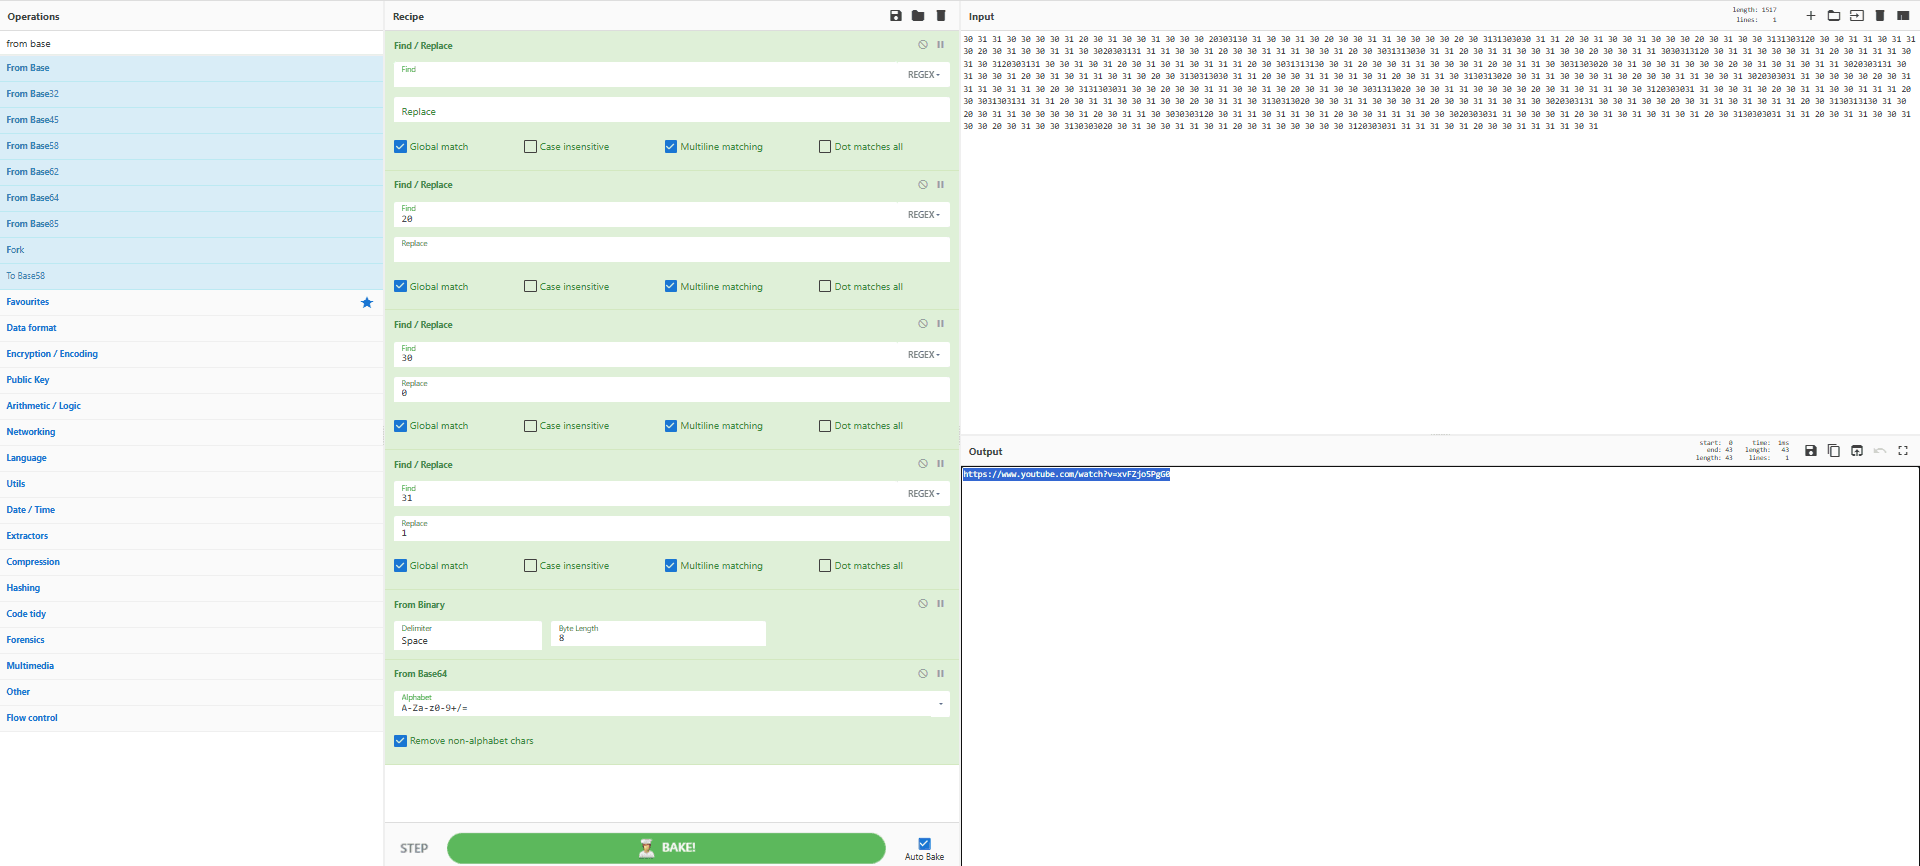Open the Load recipe folder icon
Viewport: 1920px width, 866px height.
(918, 16)
